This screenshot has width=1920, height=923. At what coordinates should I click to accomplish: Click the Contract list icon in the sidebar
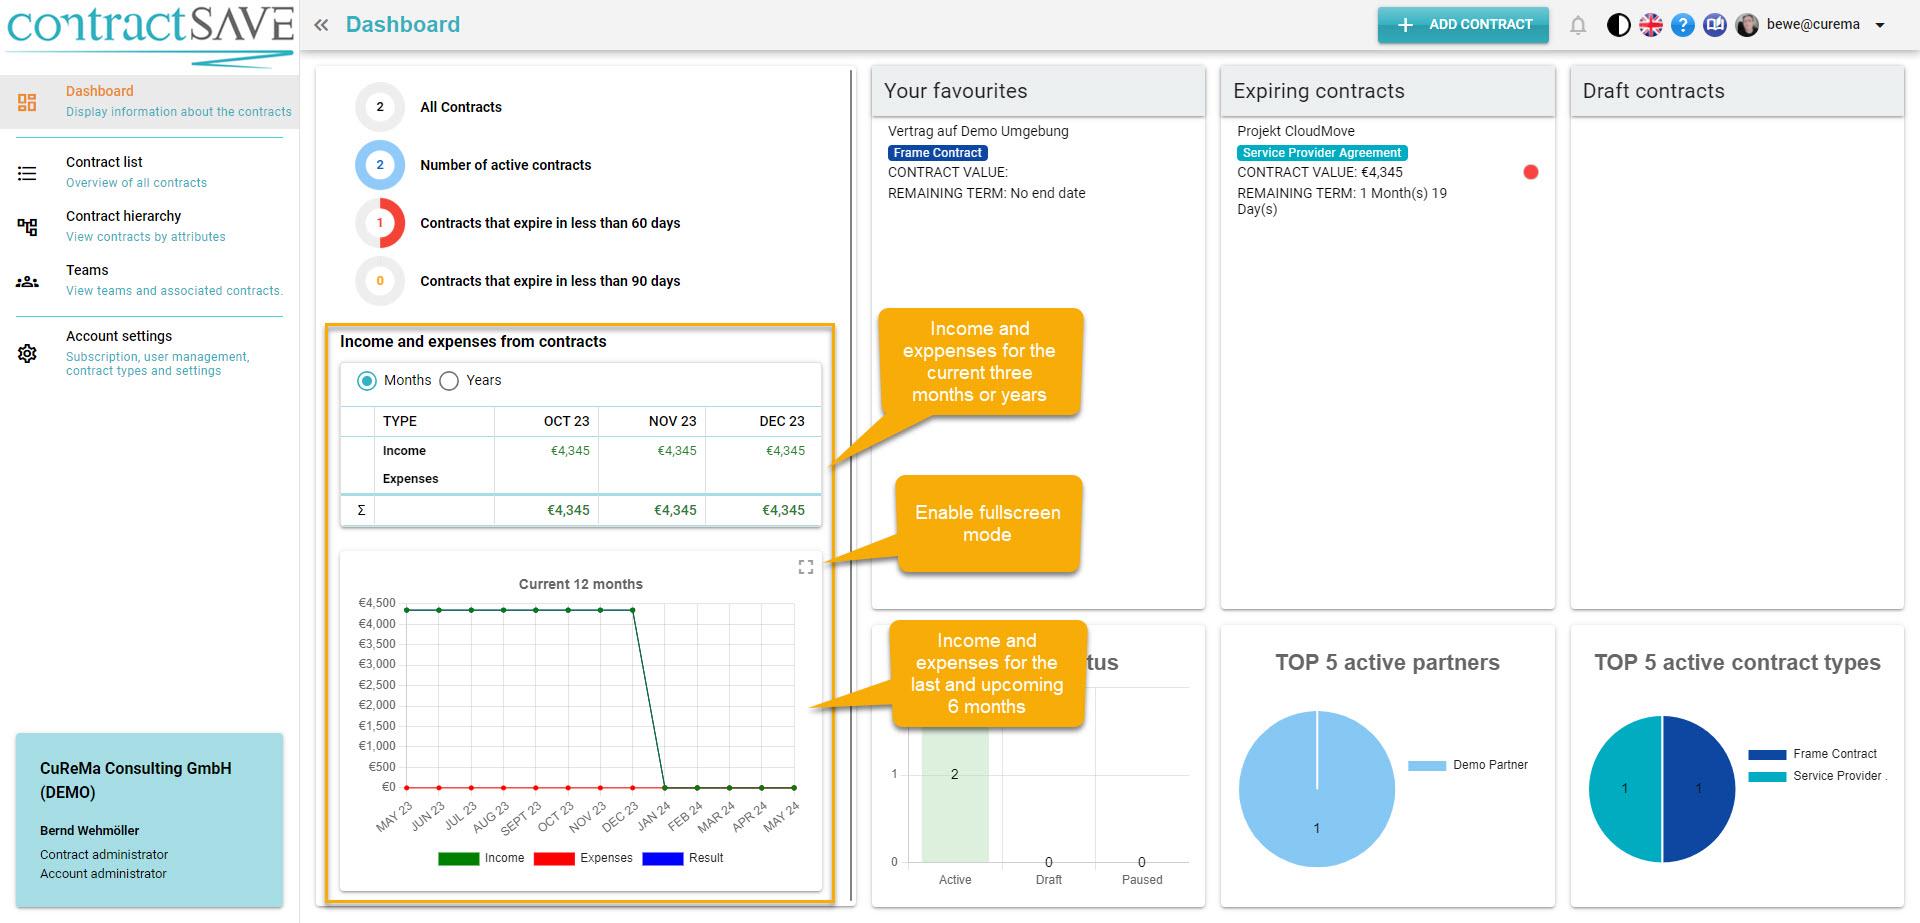pos(27,173)
